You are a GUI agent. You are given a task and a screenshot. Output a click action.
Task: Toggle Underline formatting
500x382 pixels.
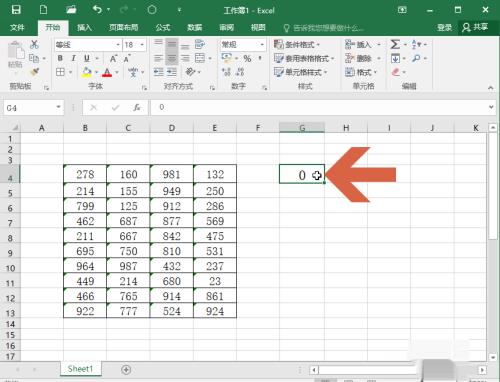87,58
